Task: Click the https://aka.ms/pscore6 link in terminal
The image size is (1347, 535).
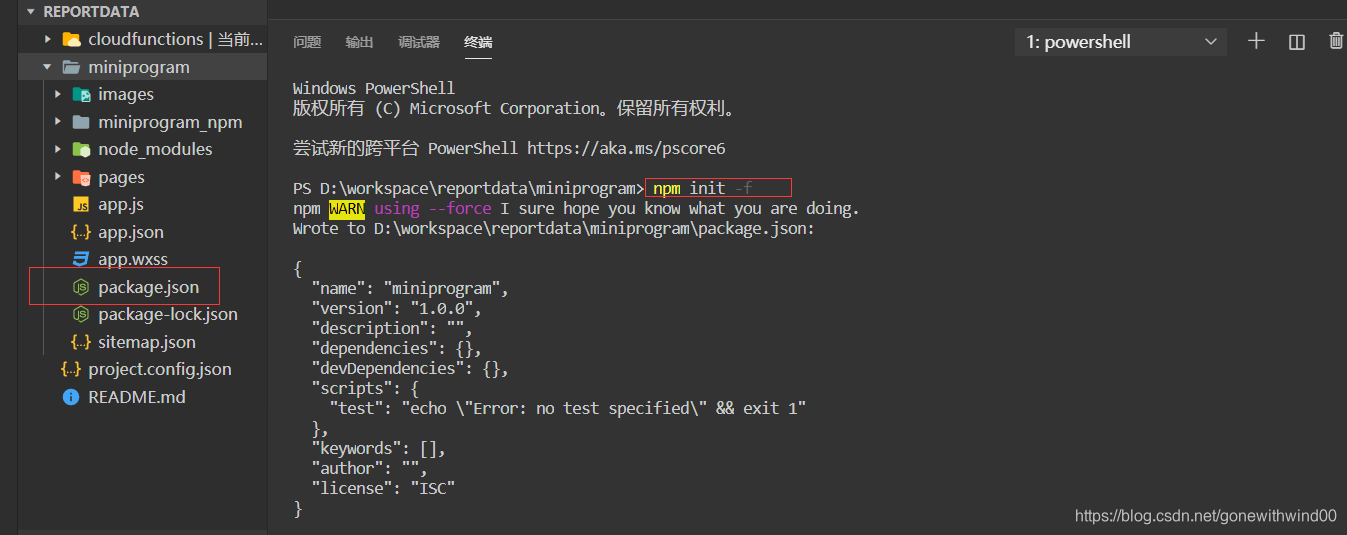Action: click(626, 148)
